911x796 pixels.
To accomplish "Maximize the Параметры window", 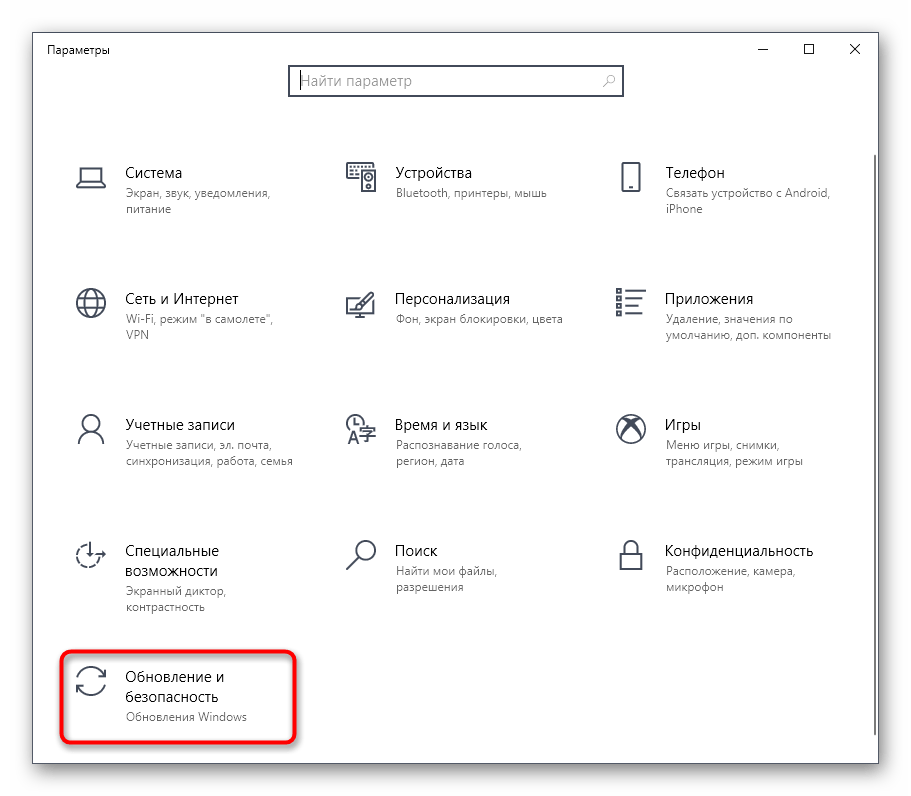I will click(809, 49).
